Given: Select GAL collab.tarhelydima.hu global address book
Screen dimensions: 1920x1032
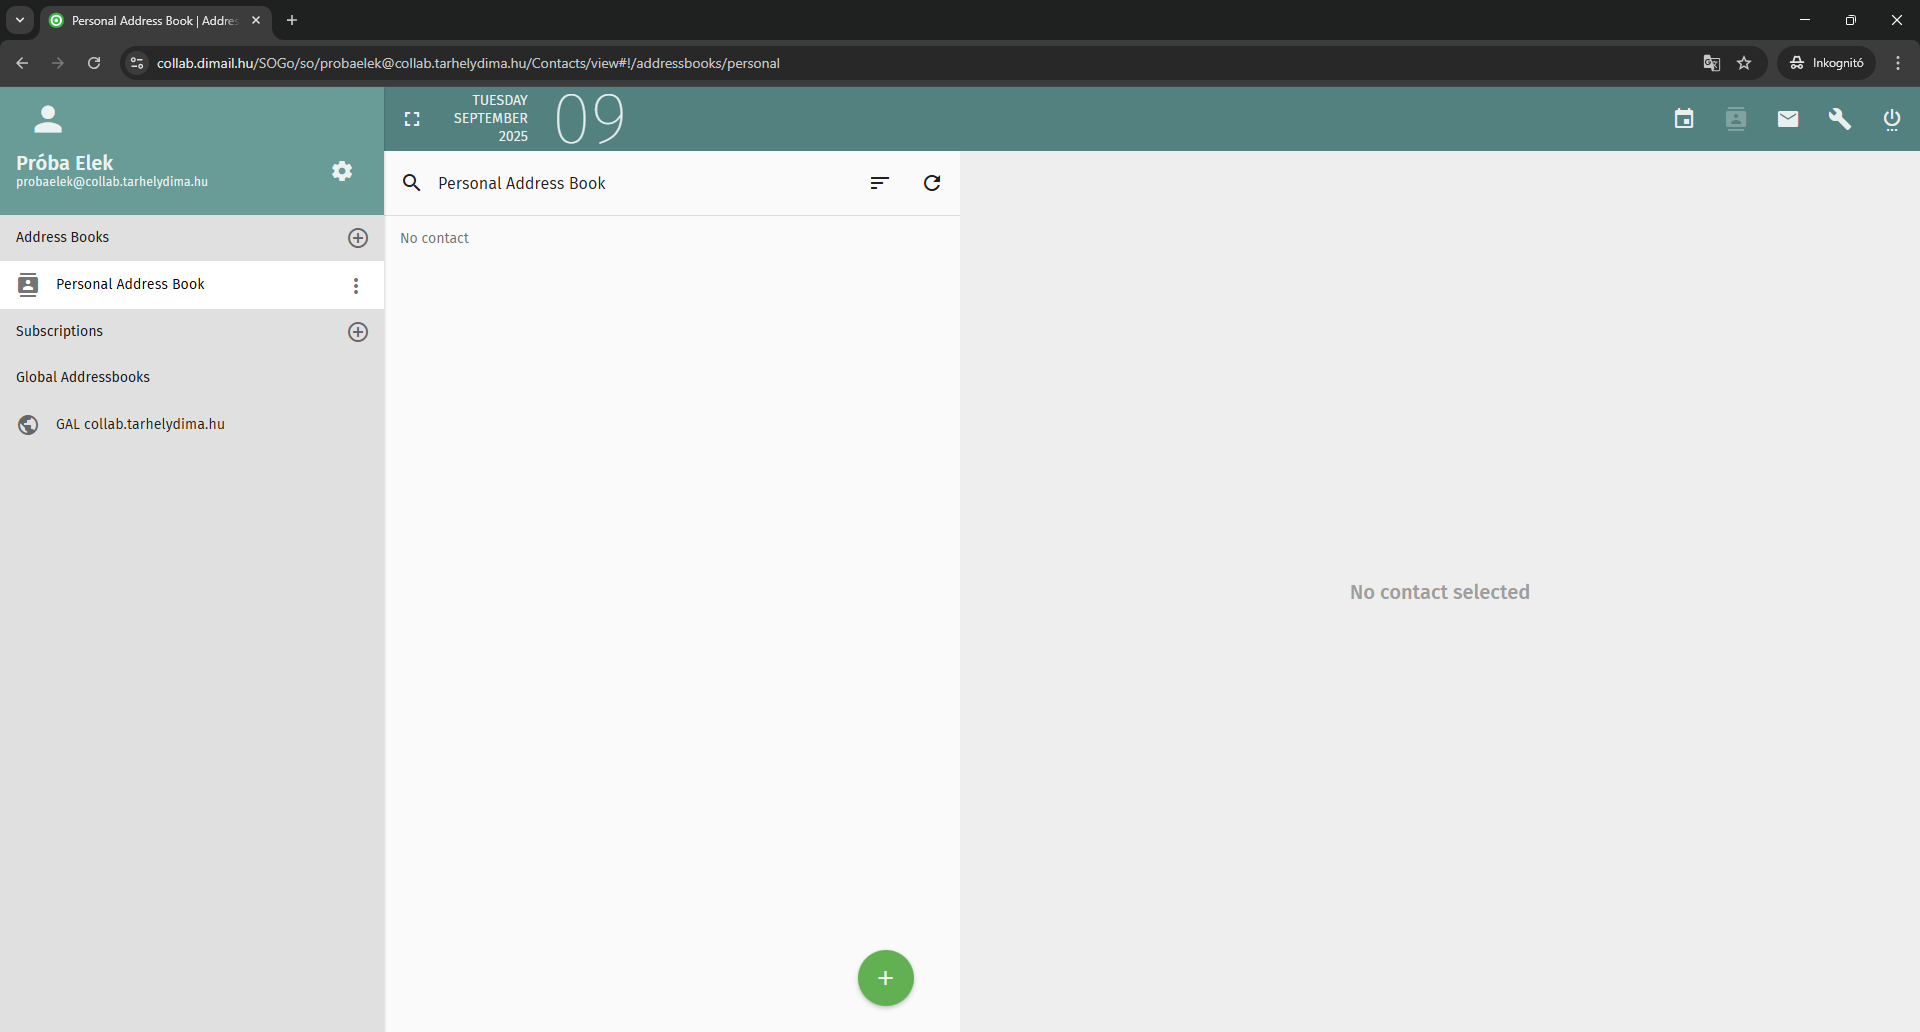Looking at the screenshot, I should [140, 425].
